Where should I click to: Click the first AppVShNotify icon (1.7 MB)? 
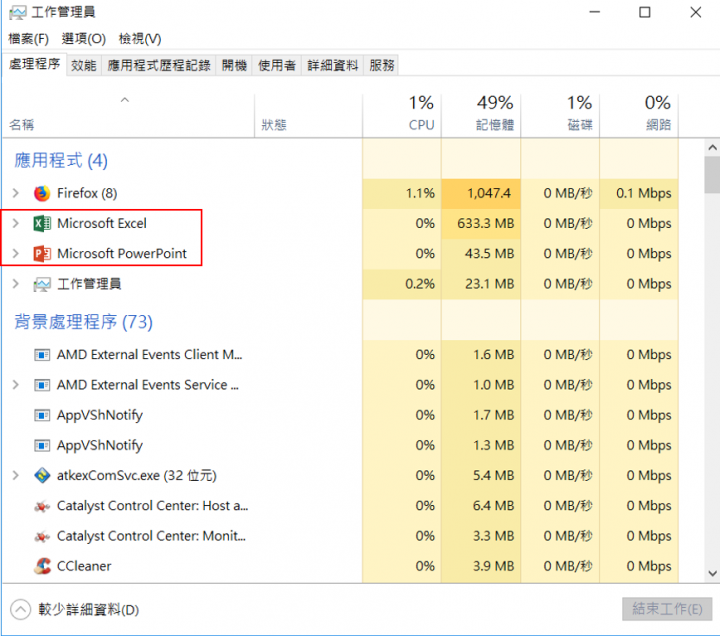[42, 415]
